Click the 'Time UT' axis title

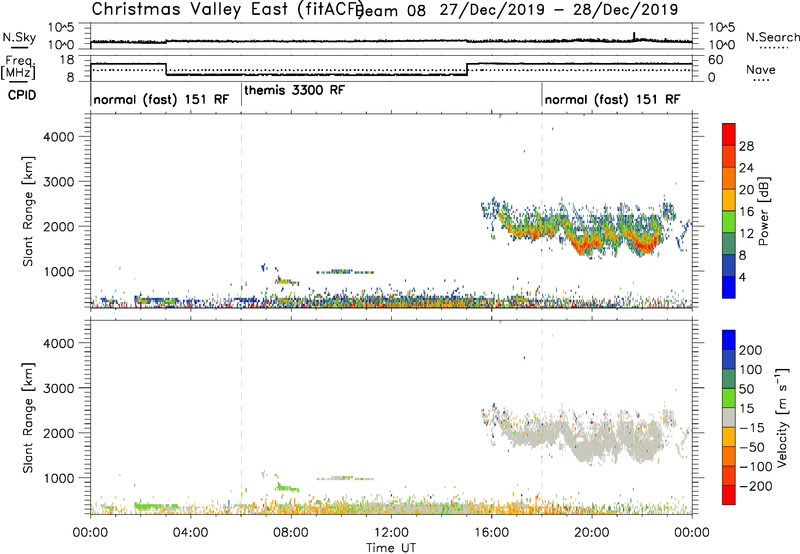pyautogui.click(x=391, y=548)
